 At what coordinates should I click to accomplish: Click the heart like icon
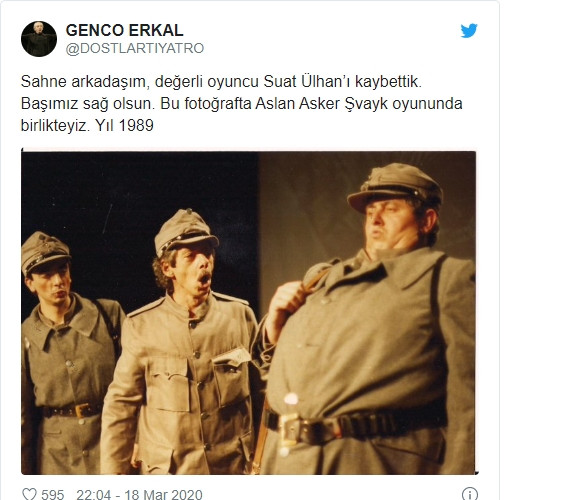[x=29, y=494]
